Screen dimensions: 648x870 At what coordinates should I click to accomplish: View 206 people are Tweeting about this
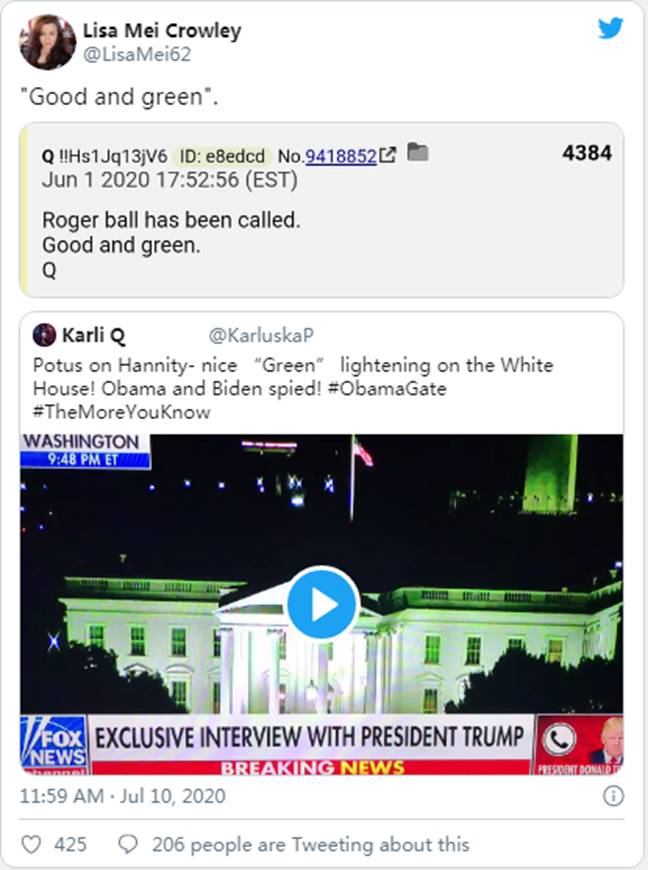(x=311, y=844)
